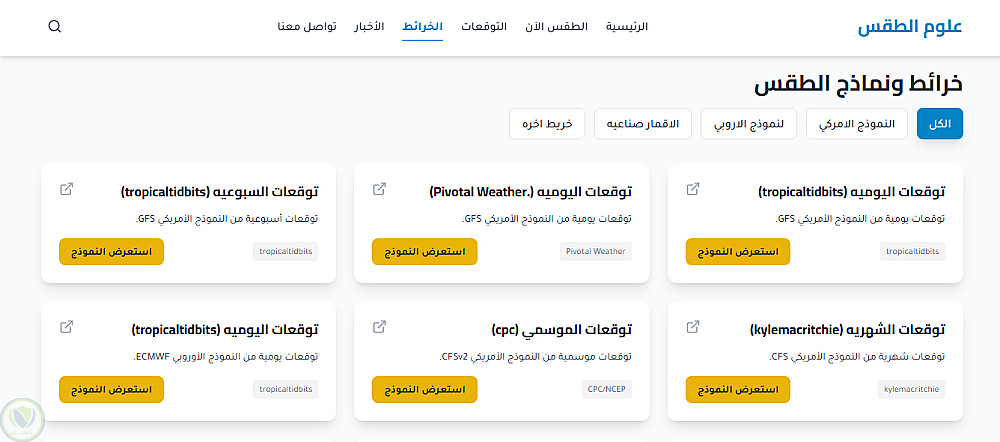Click استعرض النموذج on kylemacritchie card
This screenshot has height=442, width=1000.
tap(738, 390)
